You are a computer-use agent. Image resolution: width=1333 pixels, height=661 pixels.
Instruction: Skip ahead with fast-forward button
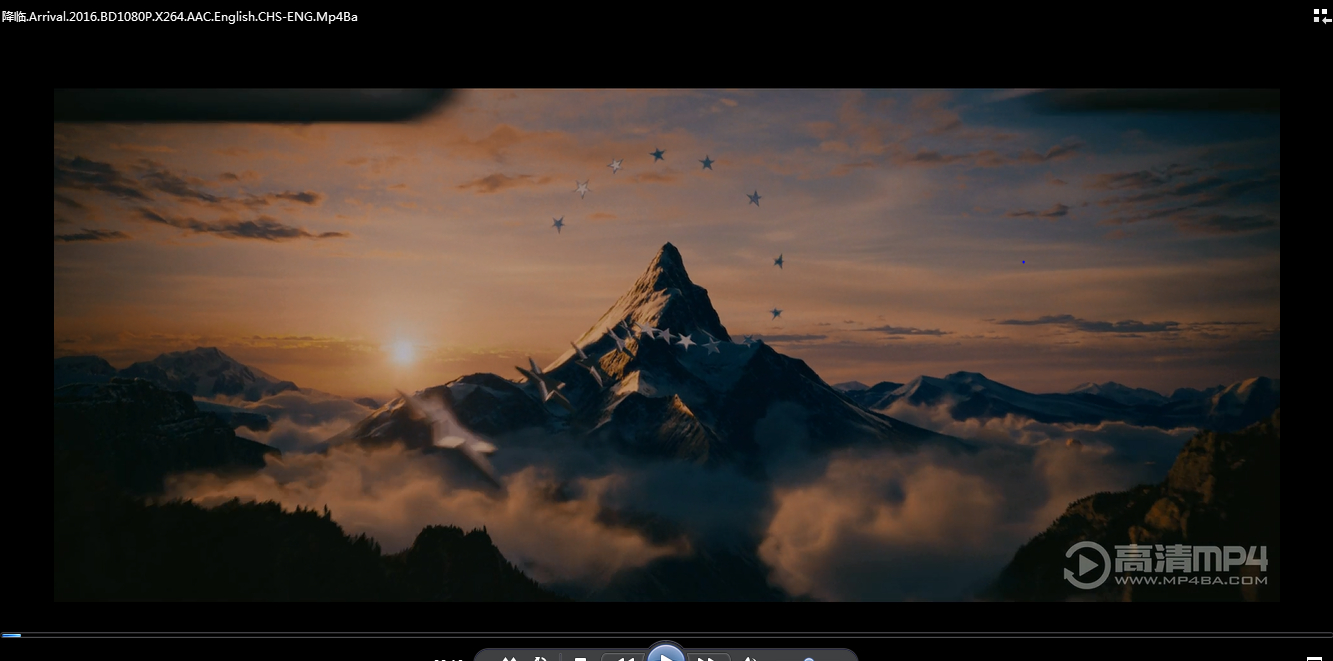(708, 657)
